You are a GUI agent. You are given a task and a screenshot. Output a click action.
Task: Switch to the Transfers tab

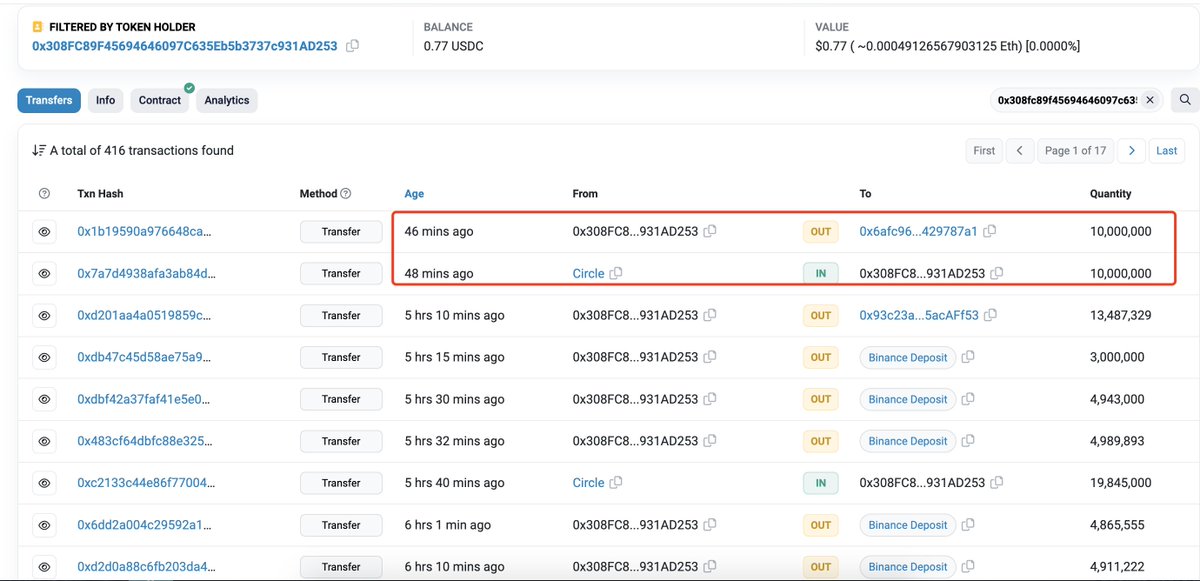click(49, 100)
